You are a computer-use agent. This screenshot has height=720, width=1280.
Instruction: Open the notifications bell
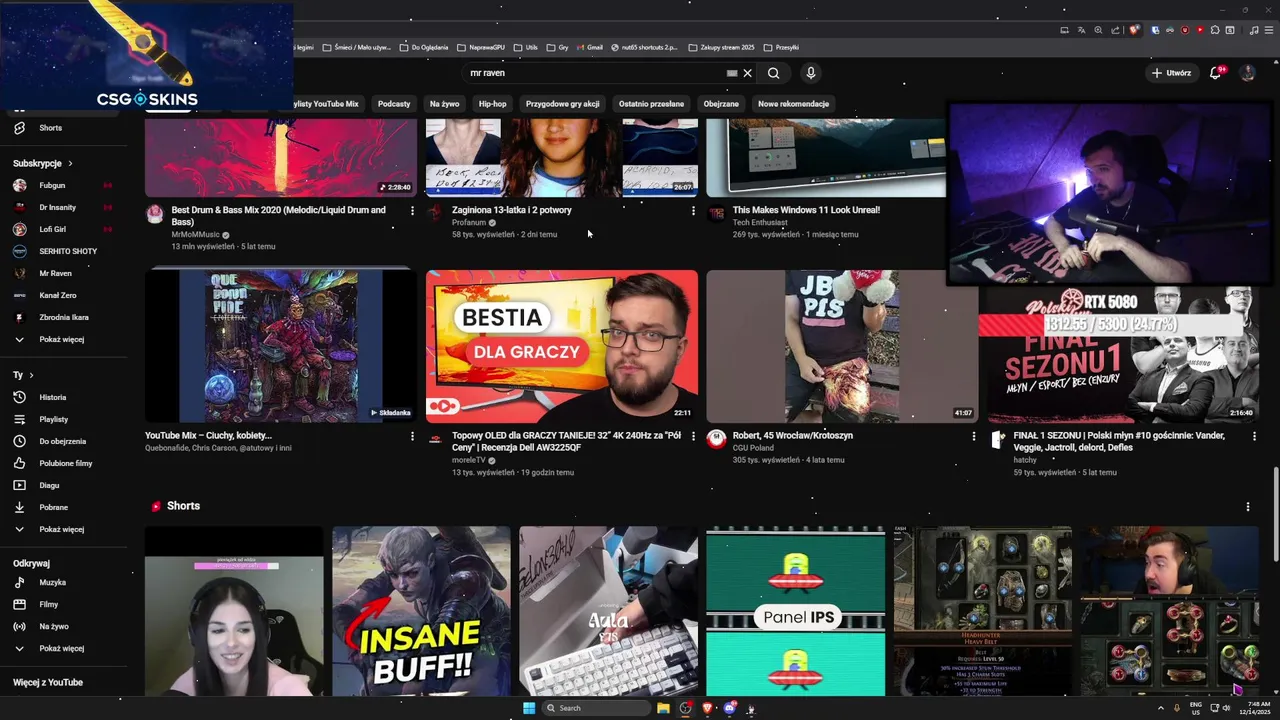click(x=1216, y=73)
